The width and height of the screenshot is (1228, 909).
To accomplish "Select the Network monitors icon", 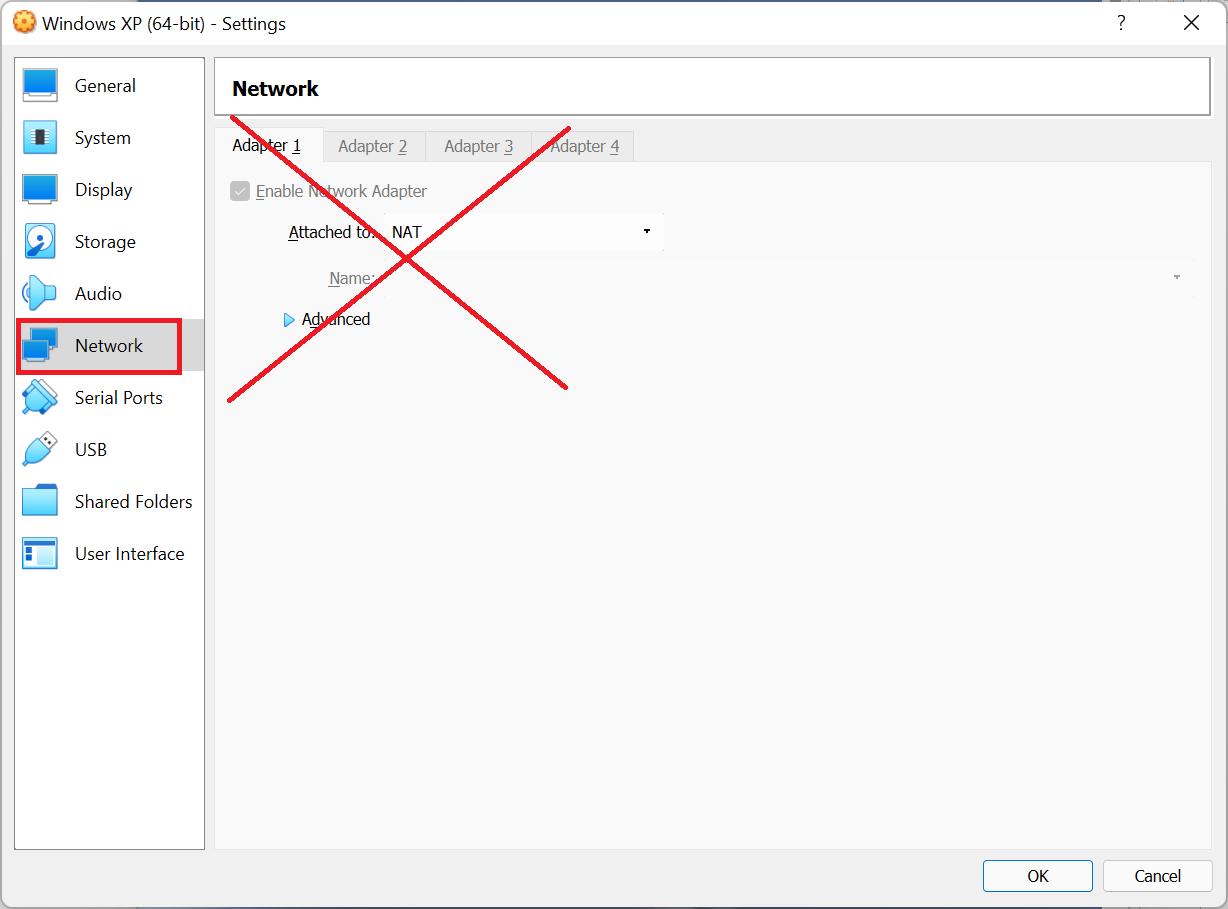I will coord(40,346).
